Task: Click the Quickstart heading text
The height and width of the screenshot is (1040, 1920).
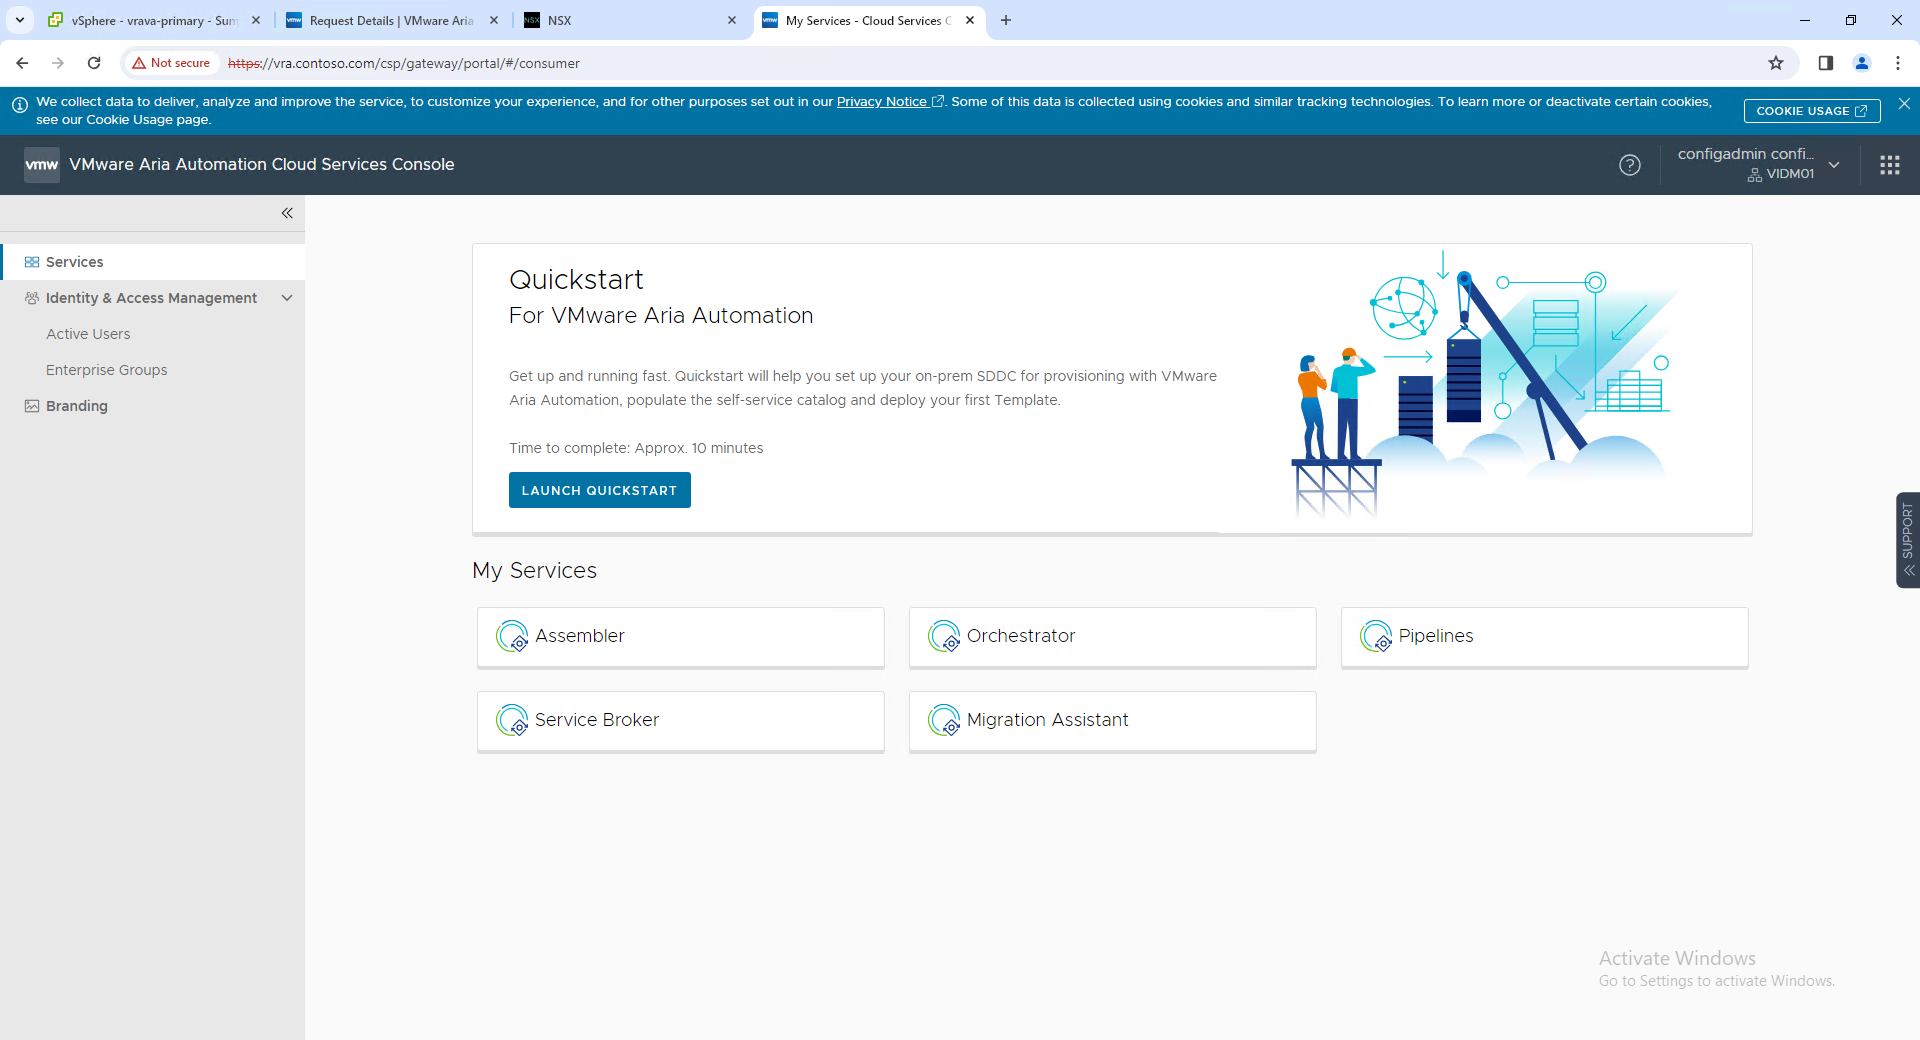Action: [576, 280]
